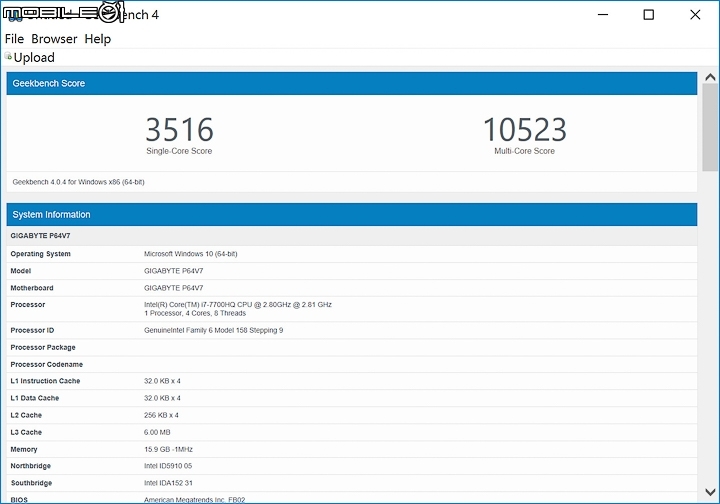Click the vertical scrollbar thumb
The image size is (720, 504).
coord(710,127)
